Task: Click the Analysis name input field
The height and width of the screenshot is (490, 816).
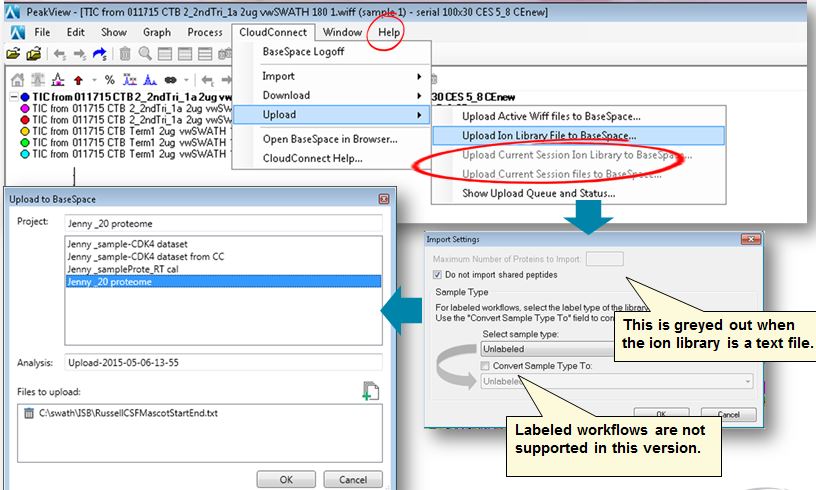Action: (223, 362)
